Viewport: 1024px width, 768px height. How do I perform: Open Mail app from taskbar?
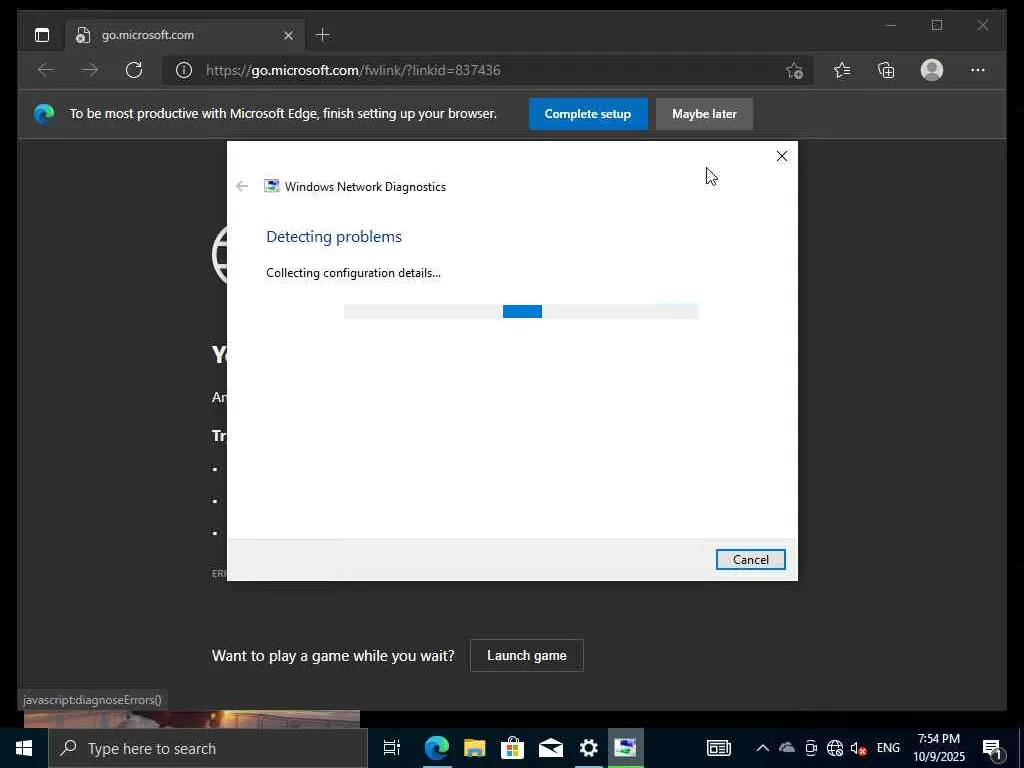[551, 748]
